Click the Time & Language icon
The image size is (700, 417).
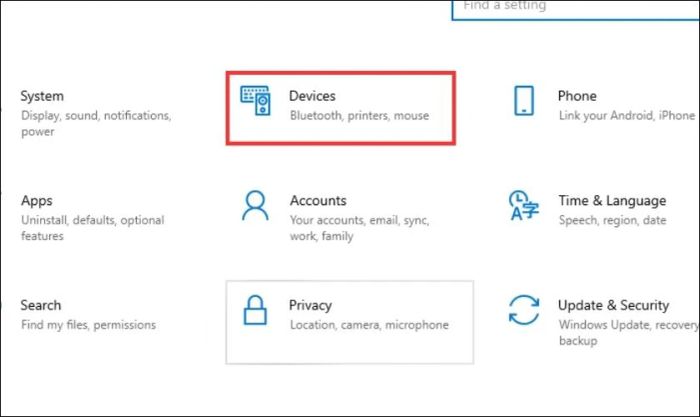click(524, 205)
